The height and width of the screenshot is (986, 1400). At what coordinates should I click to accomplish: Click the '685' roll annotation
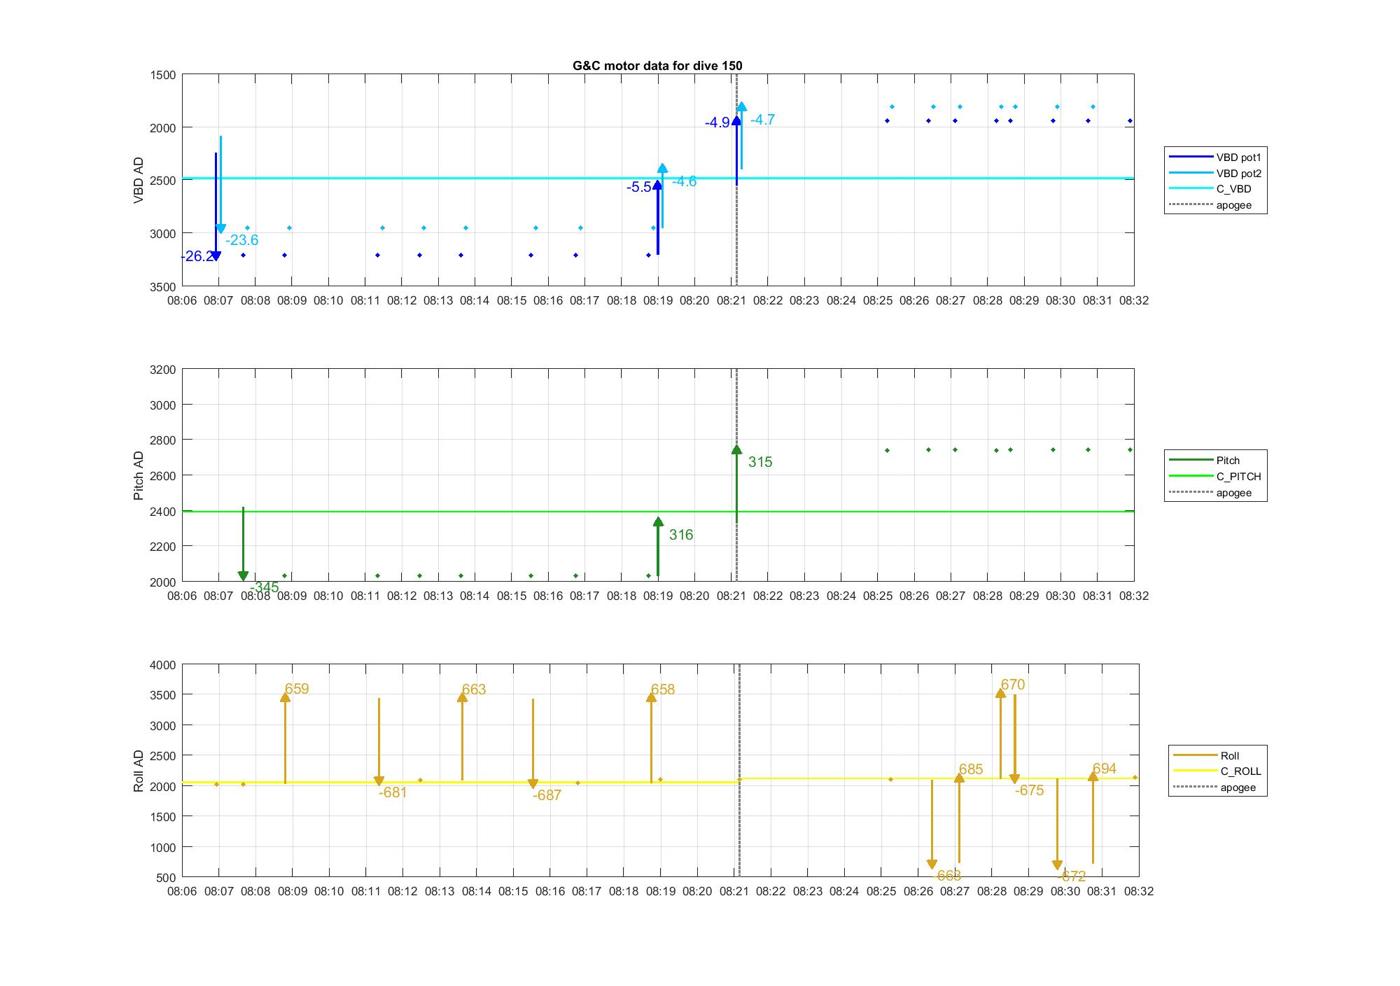coord(971,770)
